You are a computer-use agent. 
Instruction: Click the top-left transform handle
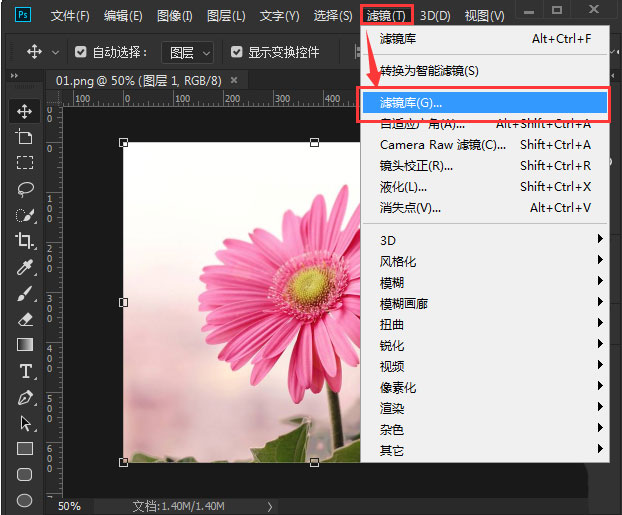[x=123, y=142]
